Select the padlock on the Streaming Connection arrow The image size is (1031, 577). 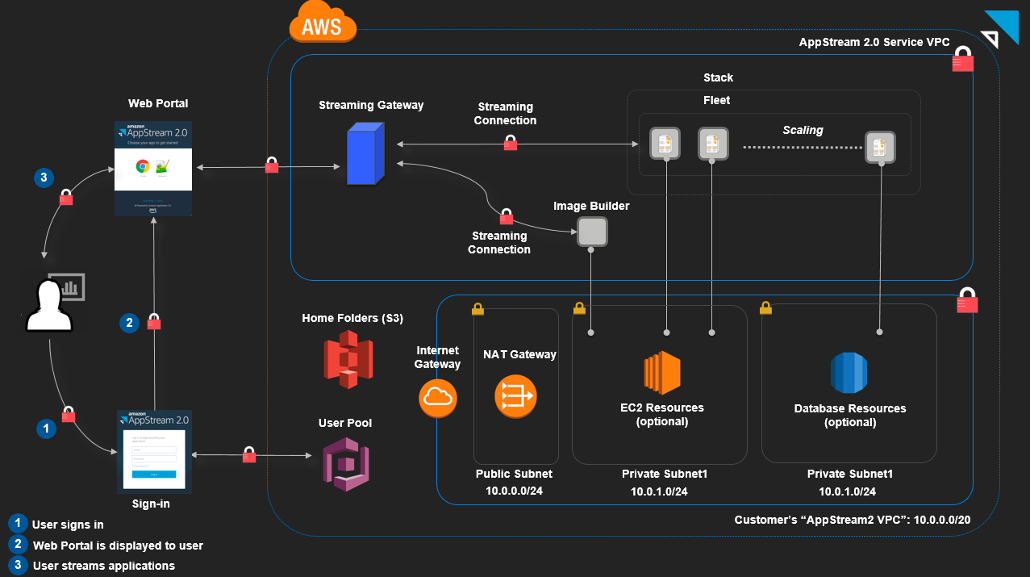[x=510, y=142]
